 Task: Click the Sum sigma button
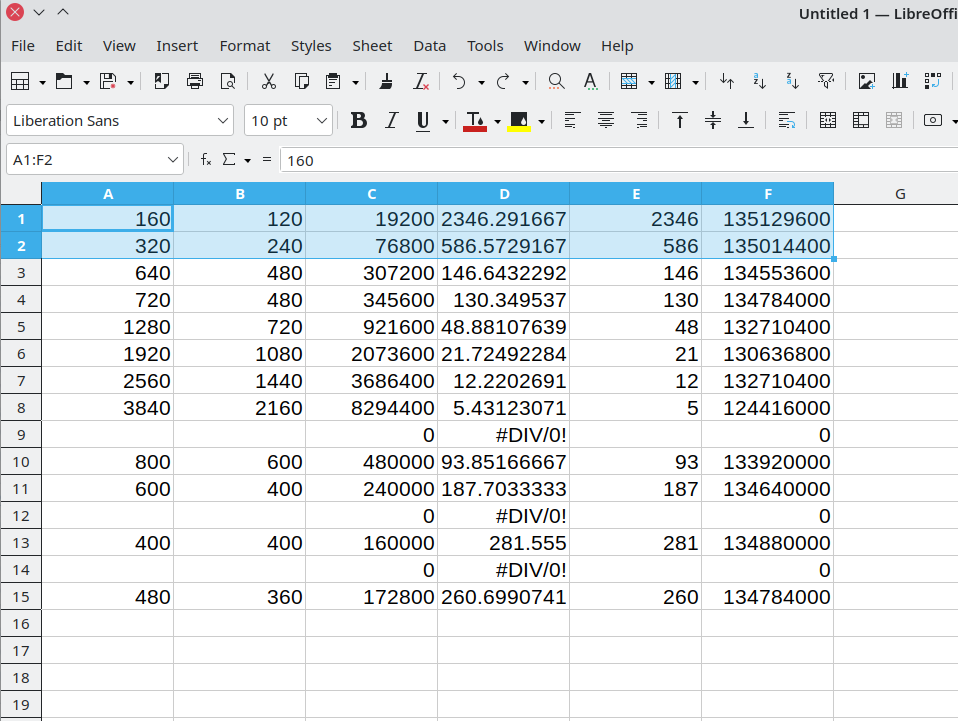[x=229, y=159]
